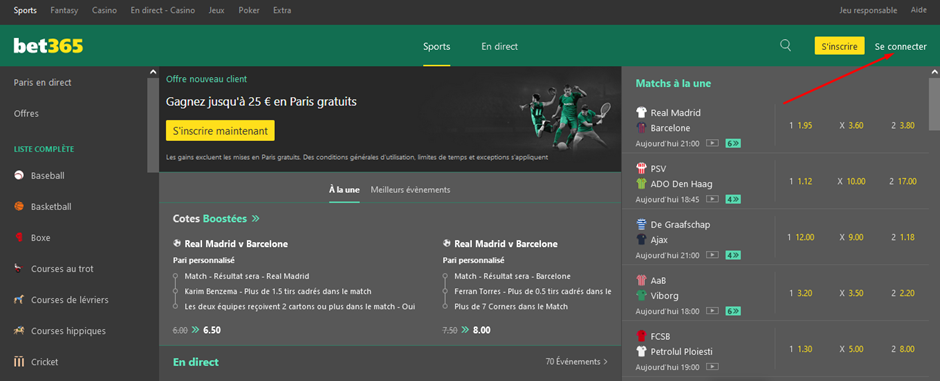Click Matchs à la une scrollbar thumb
The width and height of the screenshot is (940, 381).
pos(934,104)
